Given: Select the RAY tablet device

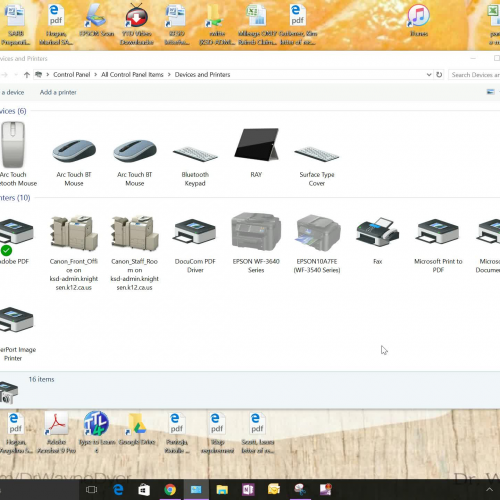Looking at the screenshot, I should point(256,153).
